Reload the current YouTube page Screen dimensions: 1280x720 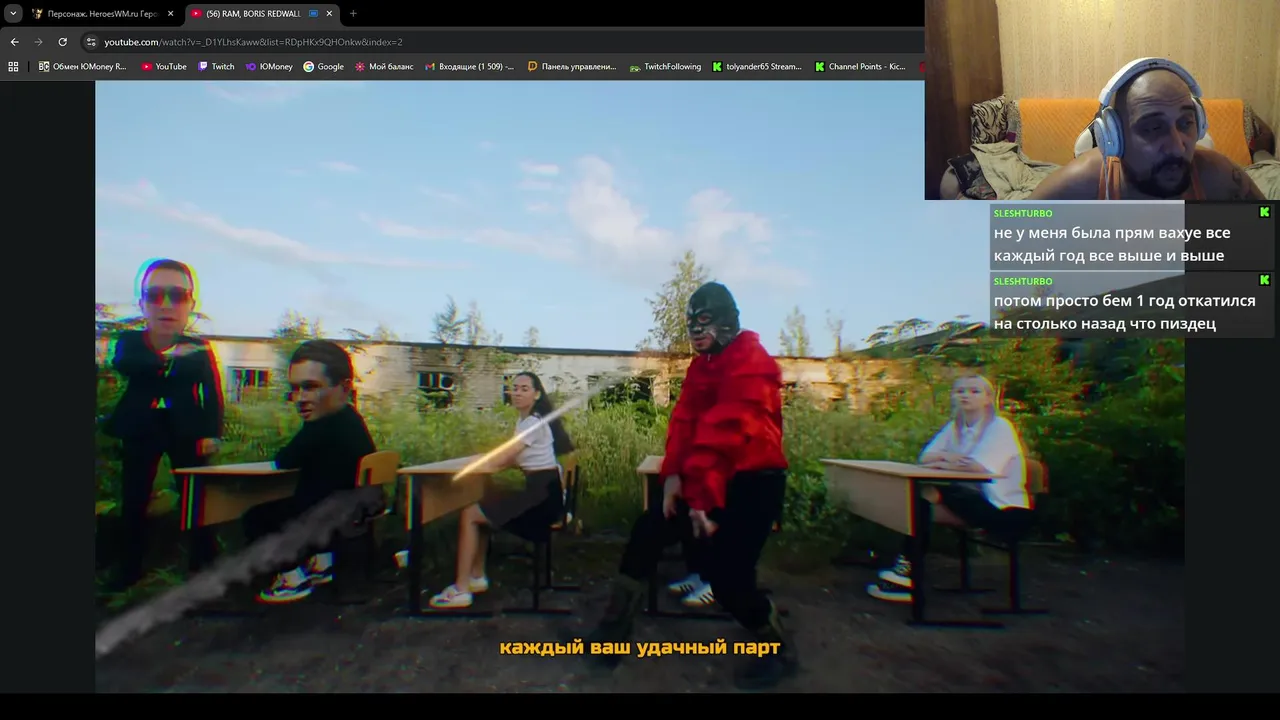[62, 42]
